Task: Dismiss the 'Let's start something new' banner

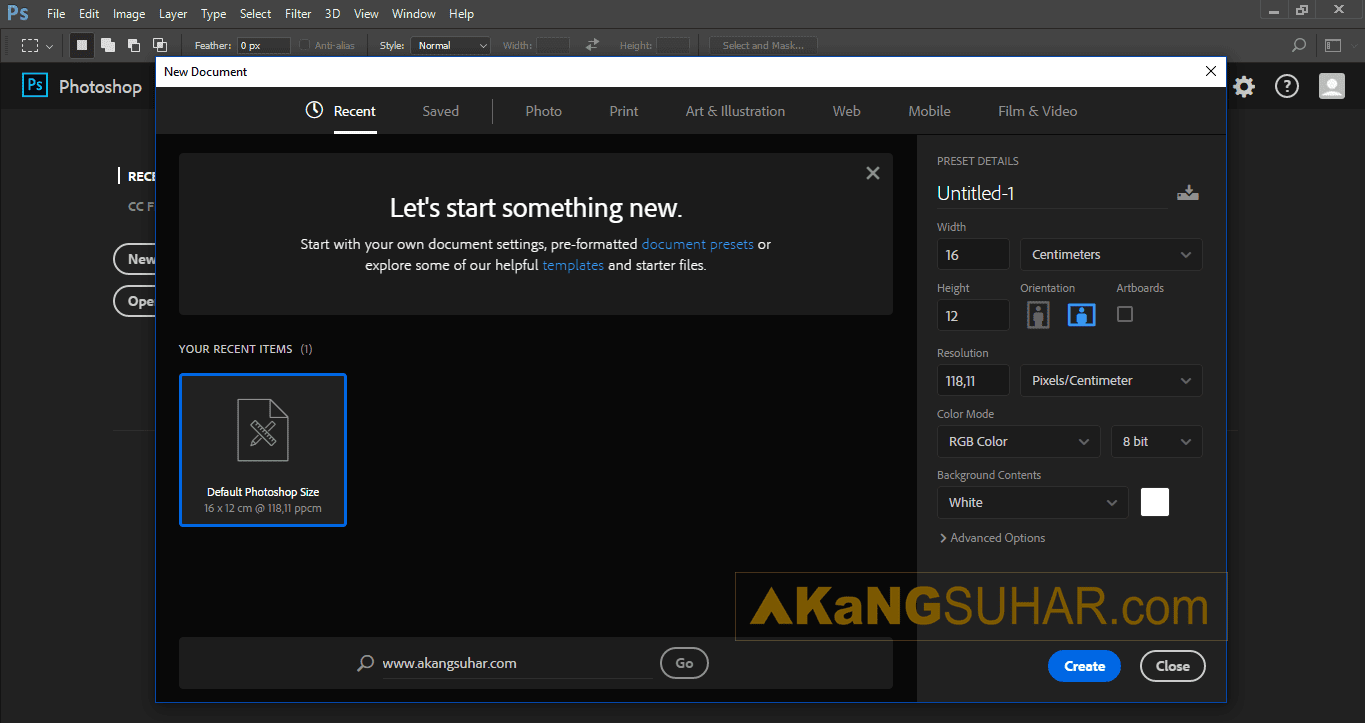Action: pyautogui.click(x=873, y=173)
